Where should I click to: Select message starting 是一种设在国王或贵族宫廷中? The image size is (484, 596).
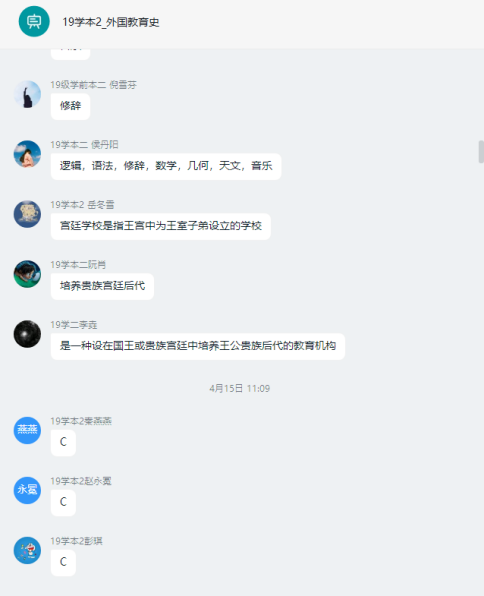click(x=198, y=346)
